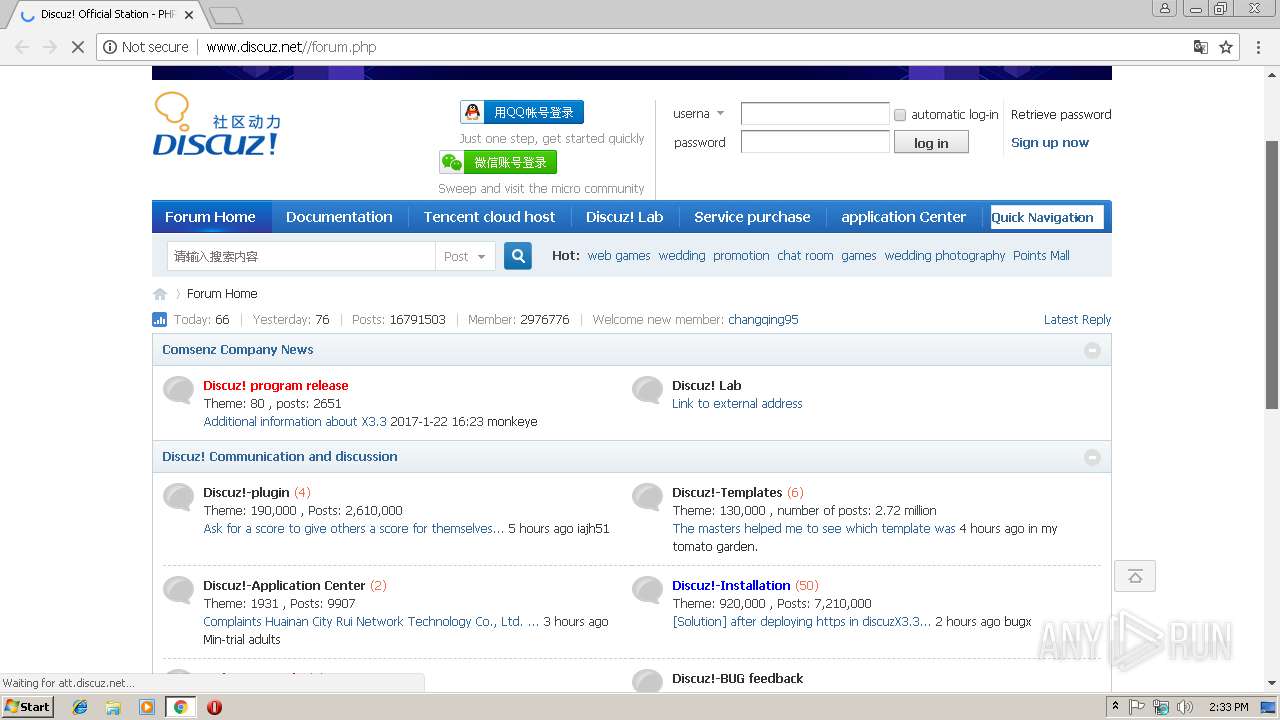Open the Documentation nav item
The width and height of the screenshot is (1280, 720).
tap(339, 217)
